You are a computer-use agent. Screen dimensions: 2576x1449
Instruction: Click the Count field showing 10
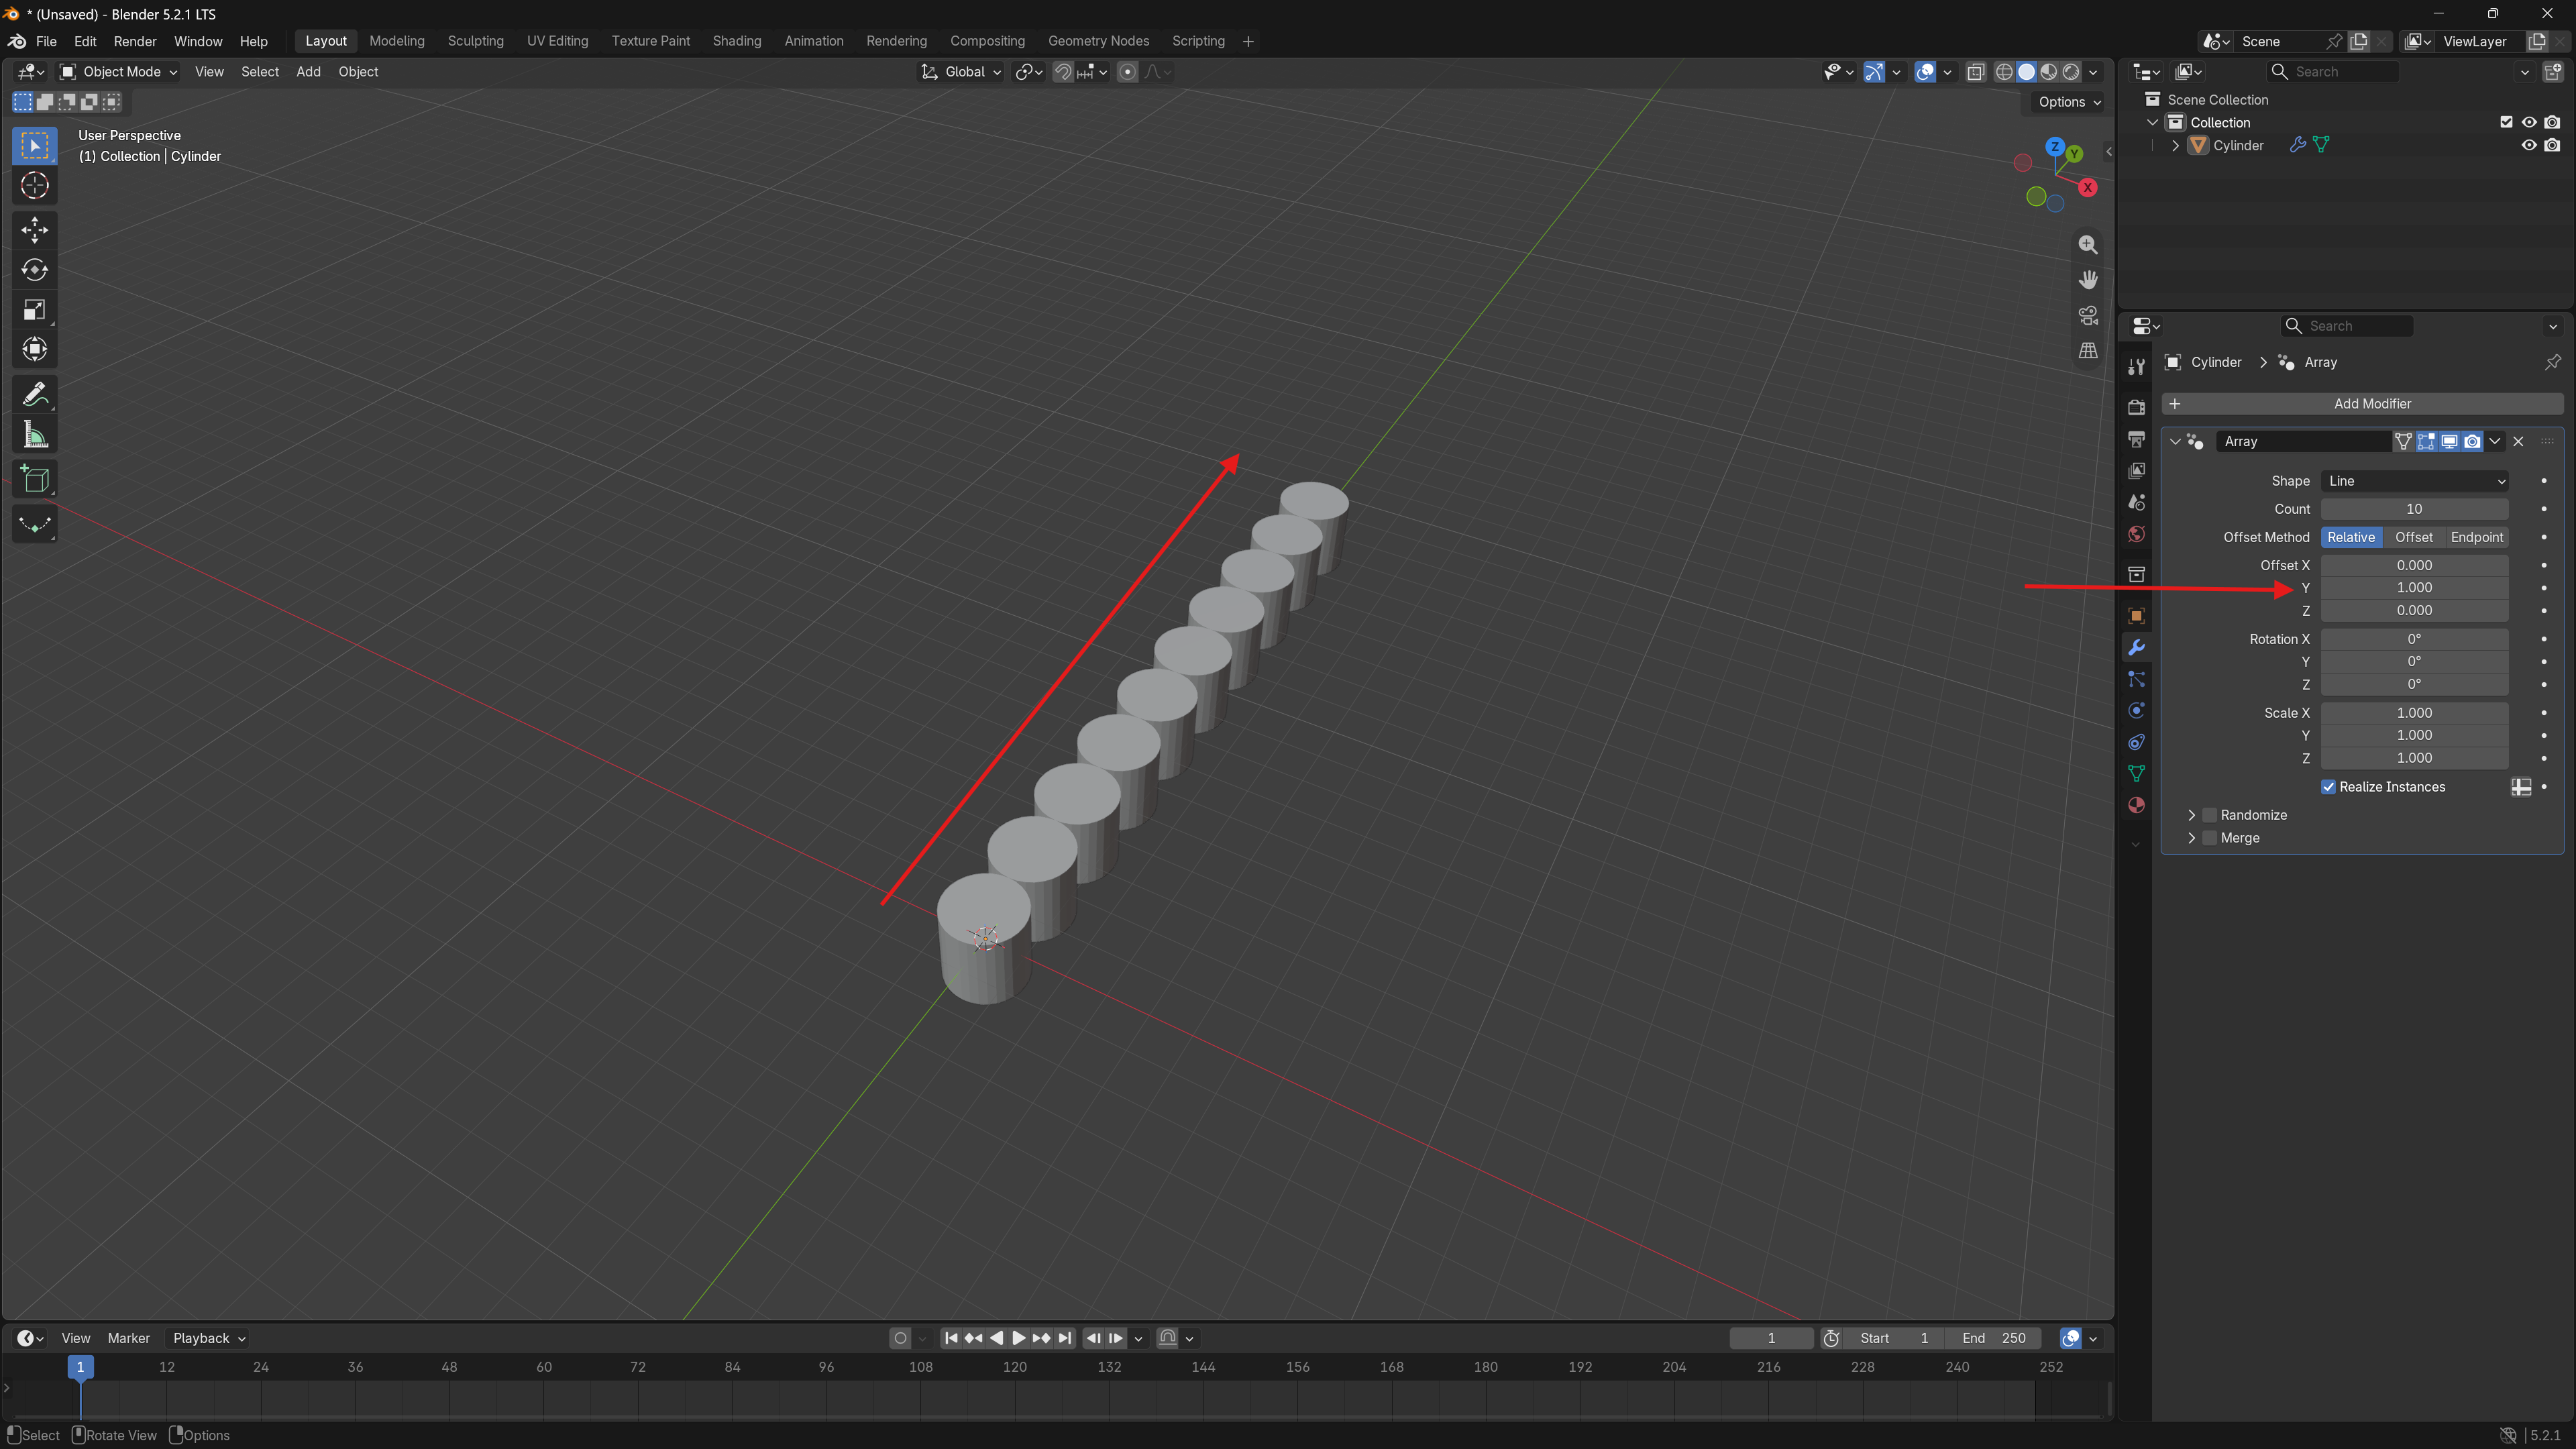(x=2414, y=509)
